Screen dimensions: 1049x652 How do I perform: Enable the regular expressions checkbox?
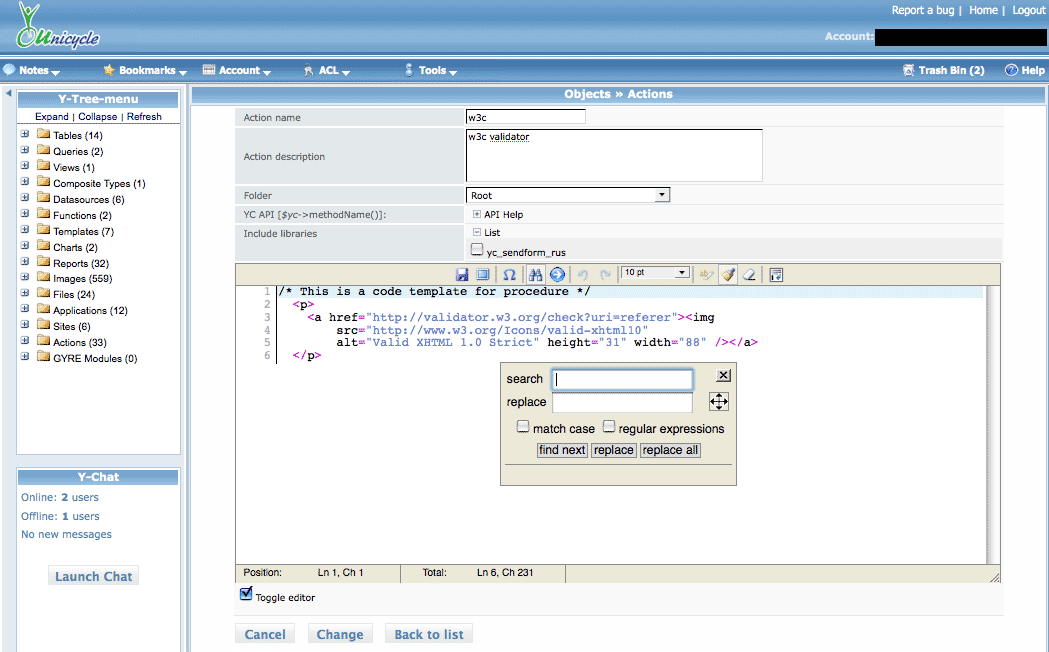point(609,427)
